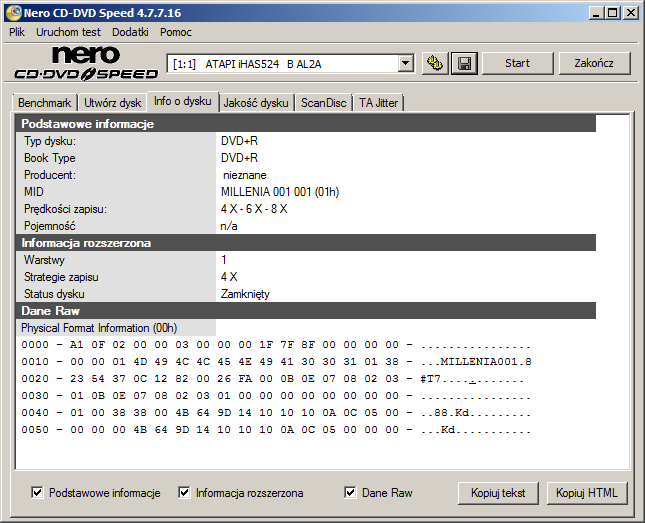Click the hex row starting with 0000
The width and height of the screenshot is (645, 523).
[276, 345]
